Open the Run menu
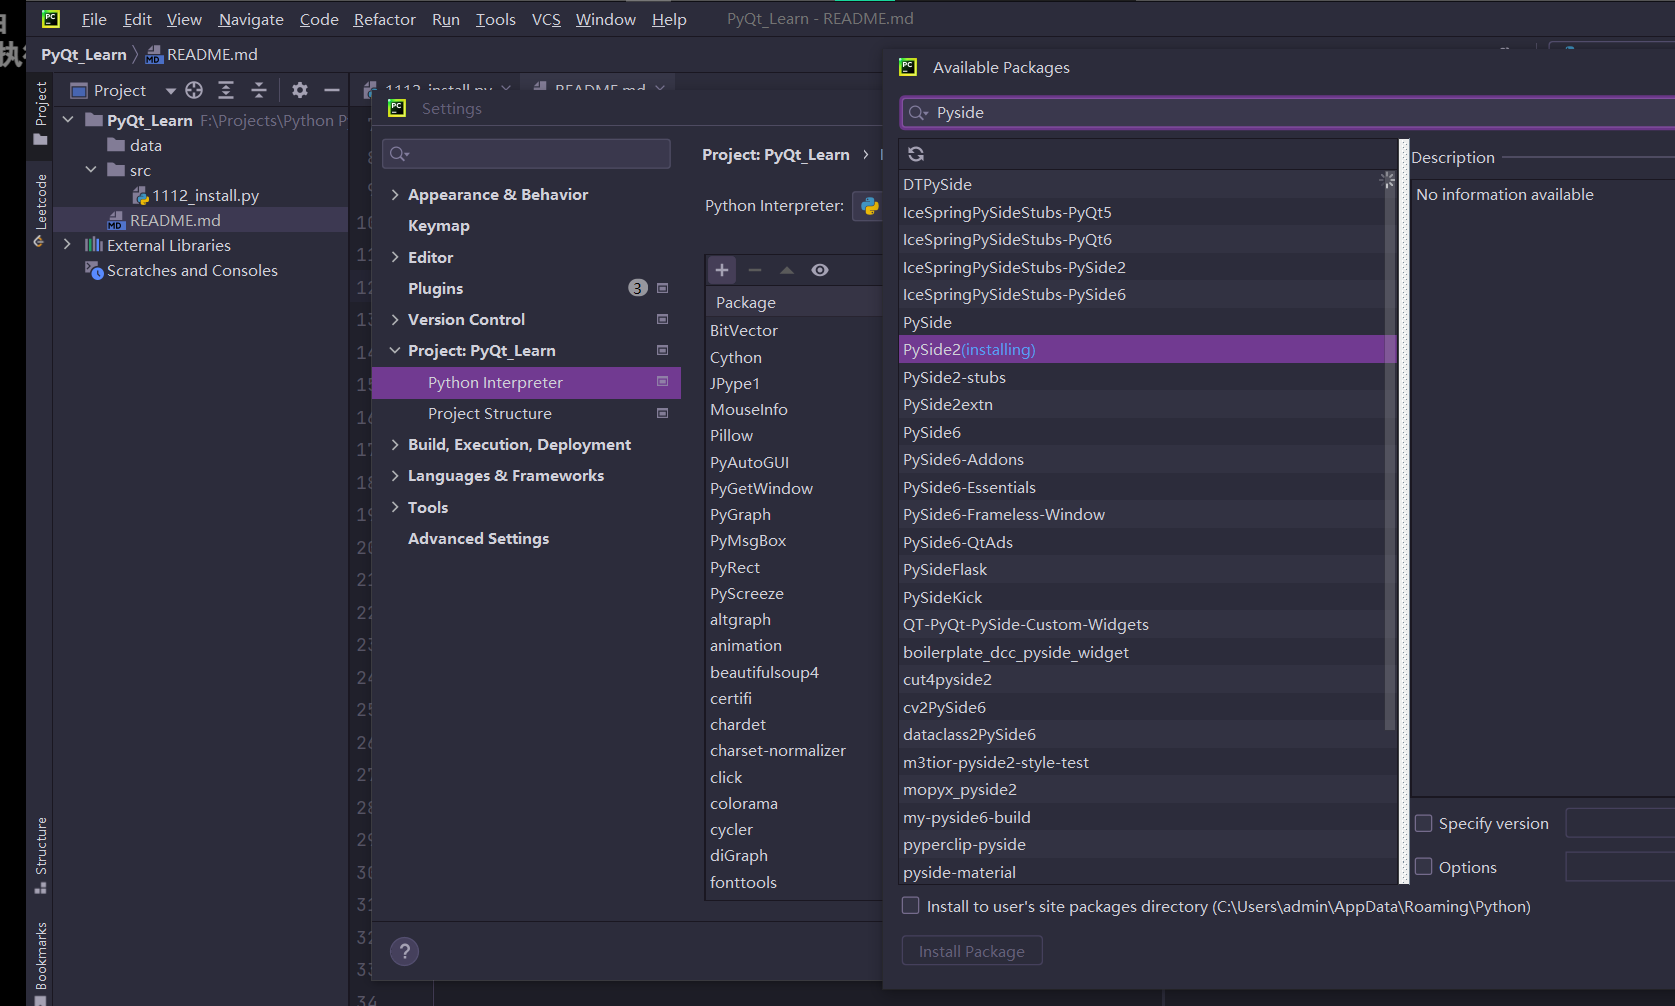This screenshot has height=1006, width=1675. pyautogui.click(x=446, y=19)
